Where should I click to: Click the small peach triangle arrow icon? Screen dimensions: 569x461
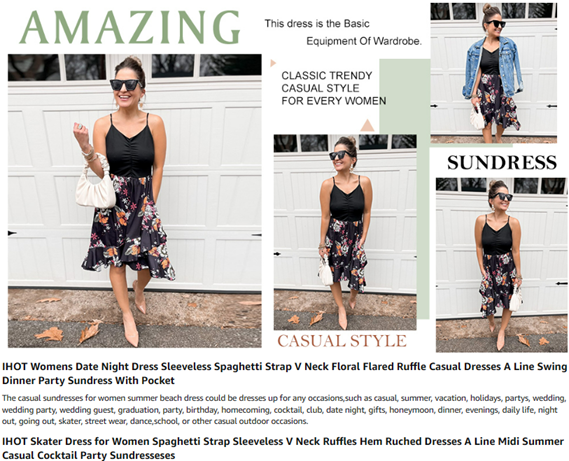pos(273,63)
